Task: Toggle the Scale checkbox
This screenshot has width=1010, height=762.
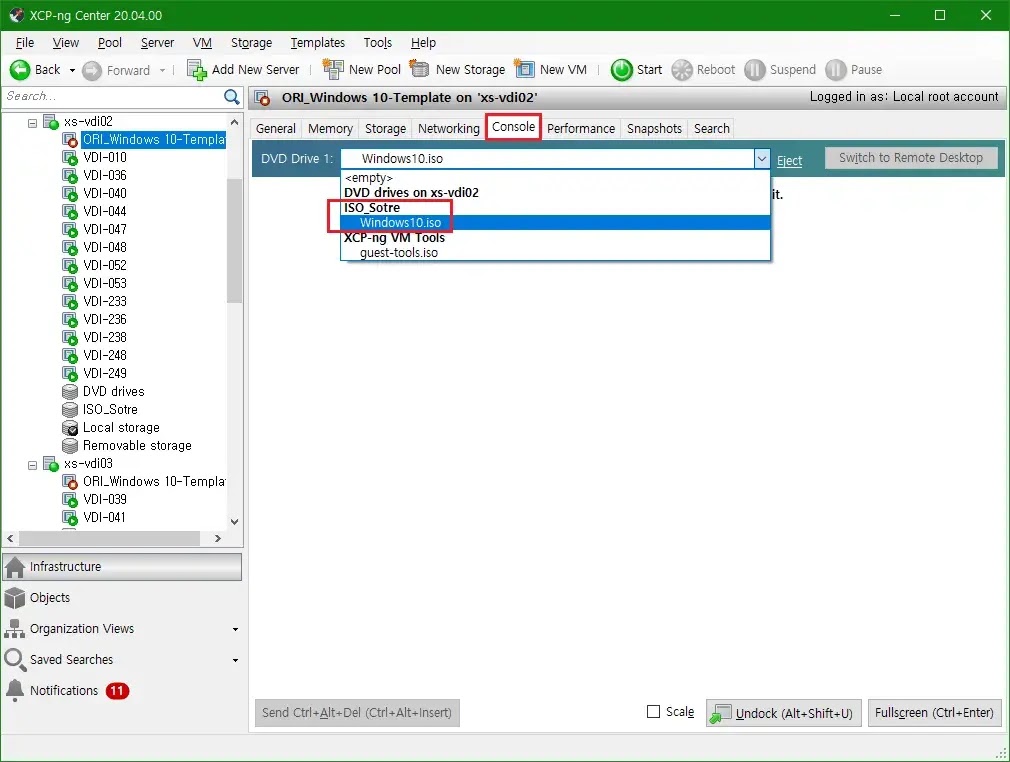Action: (653, 712)
